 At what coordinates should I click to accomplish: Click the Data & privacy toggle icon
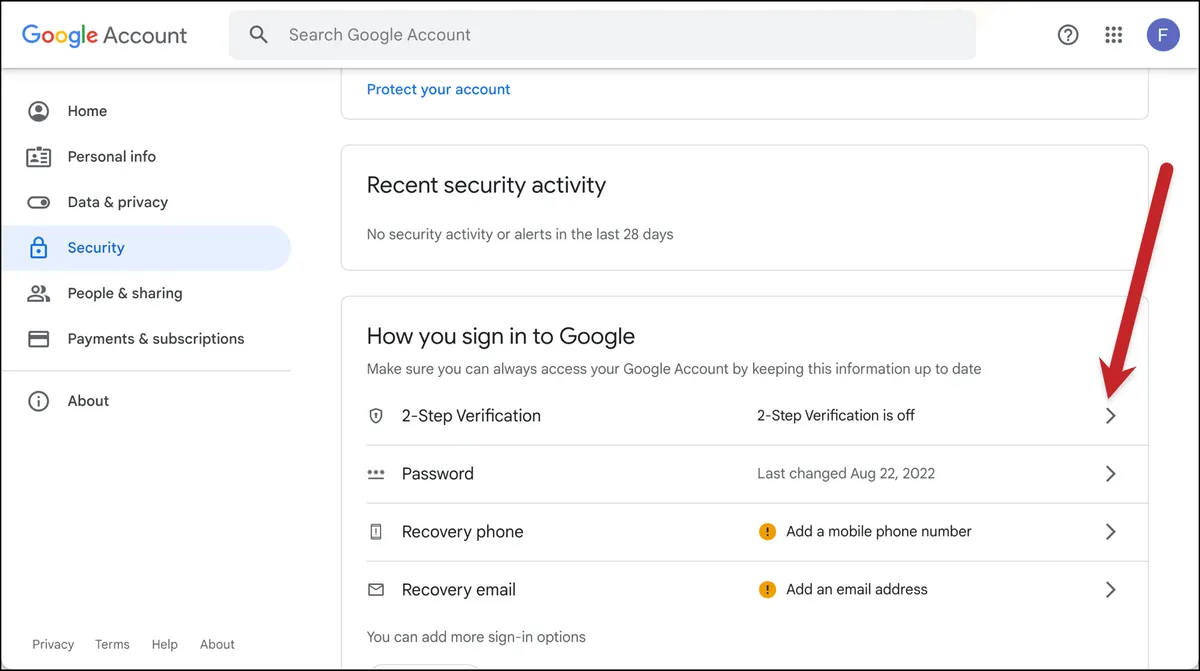[39, 202]
